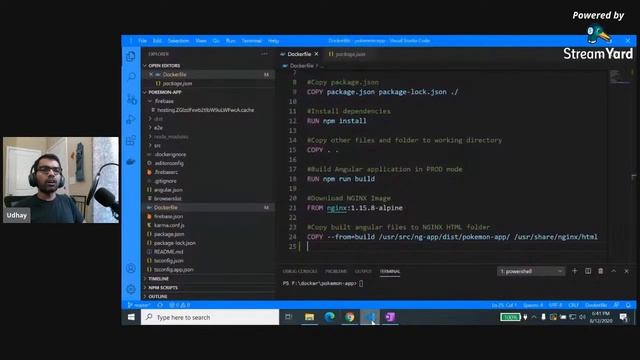Open the Help menu
This screenshot has width=640, height=360.
(x=273, y=41)
